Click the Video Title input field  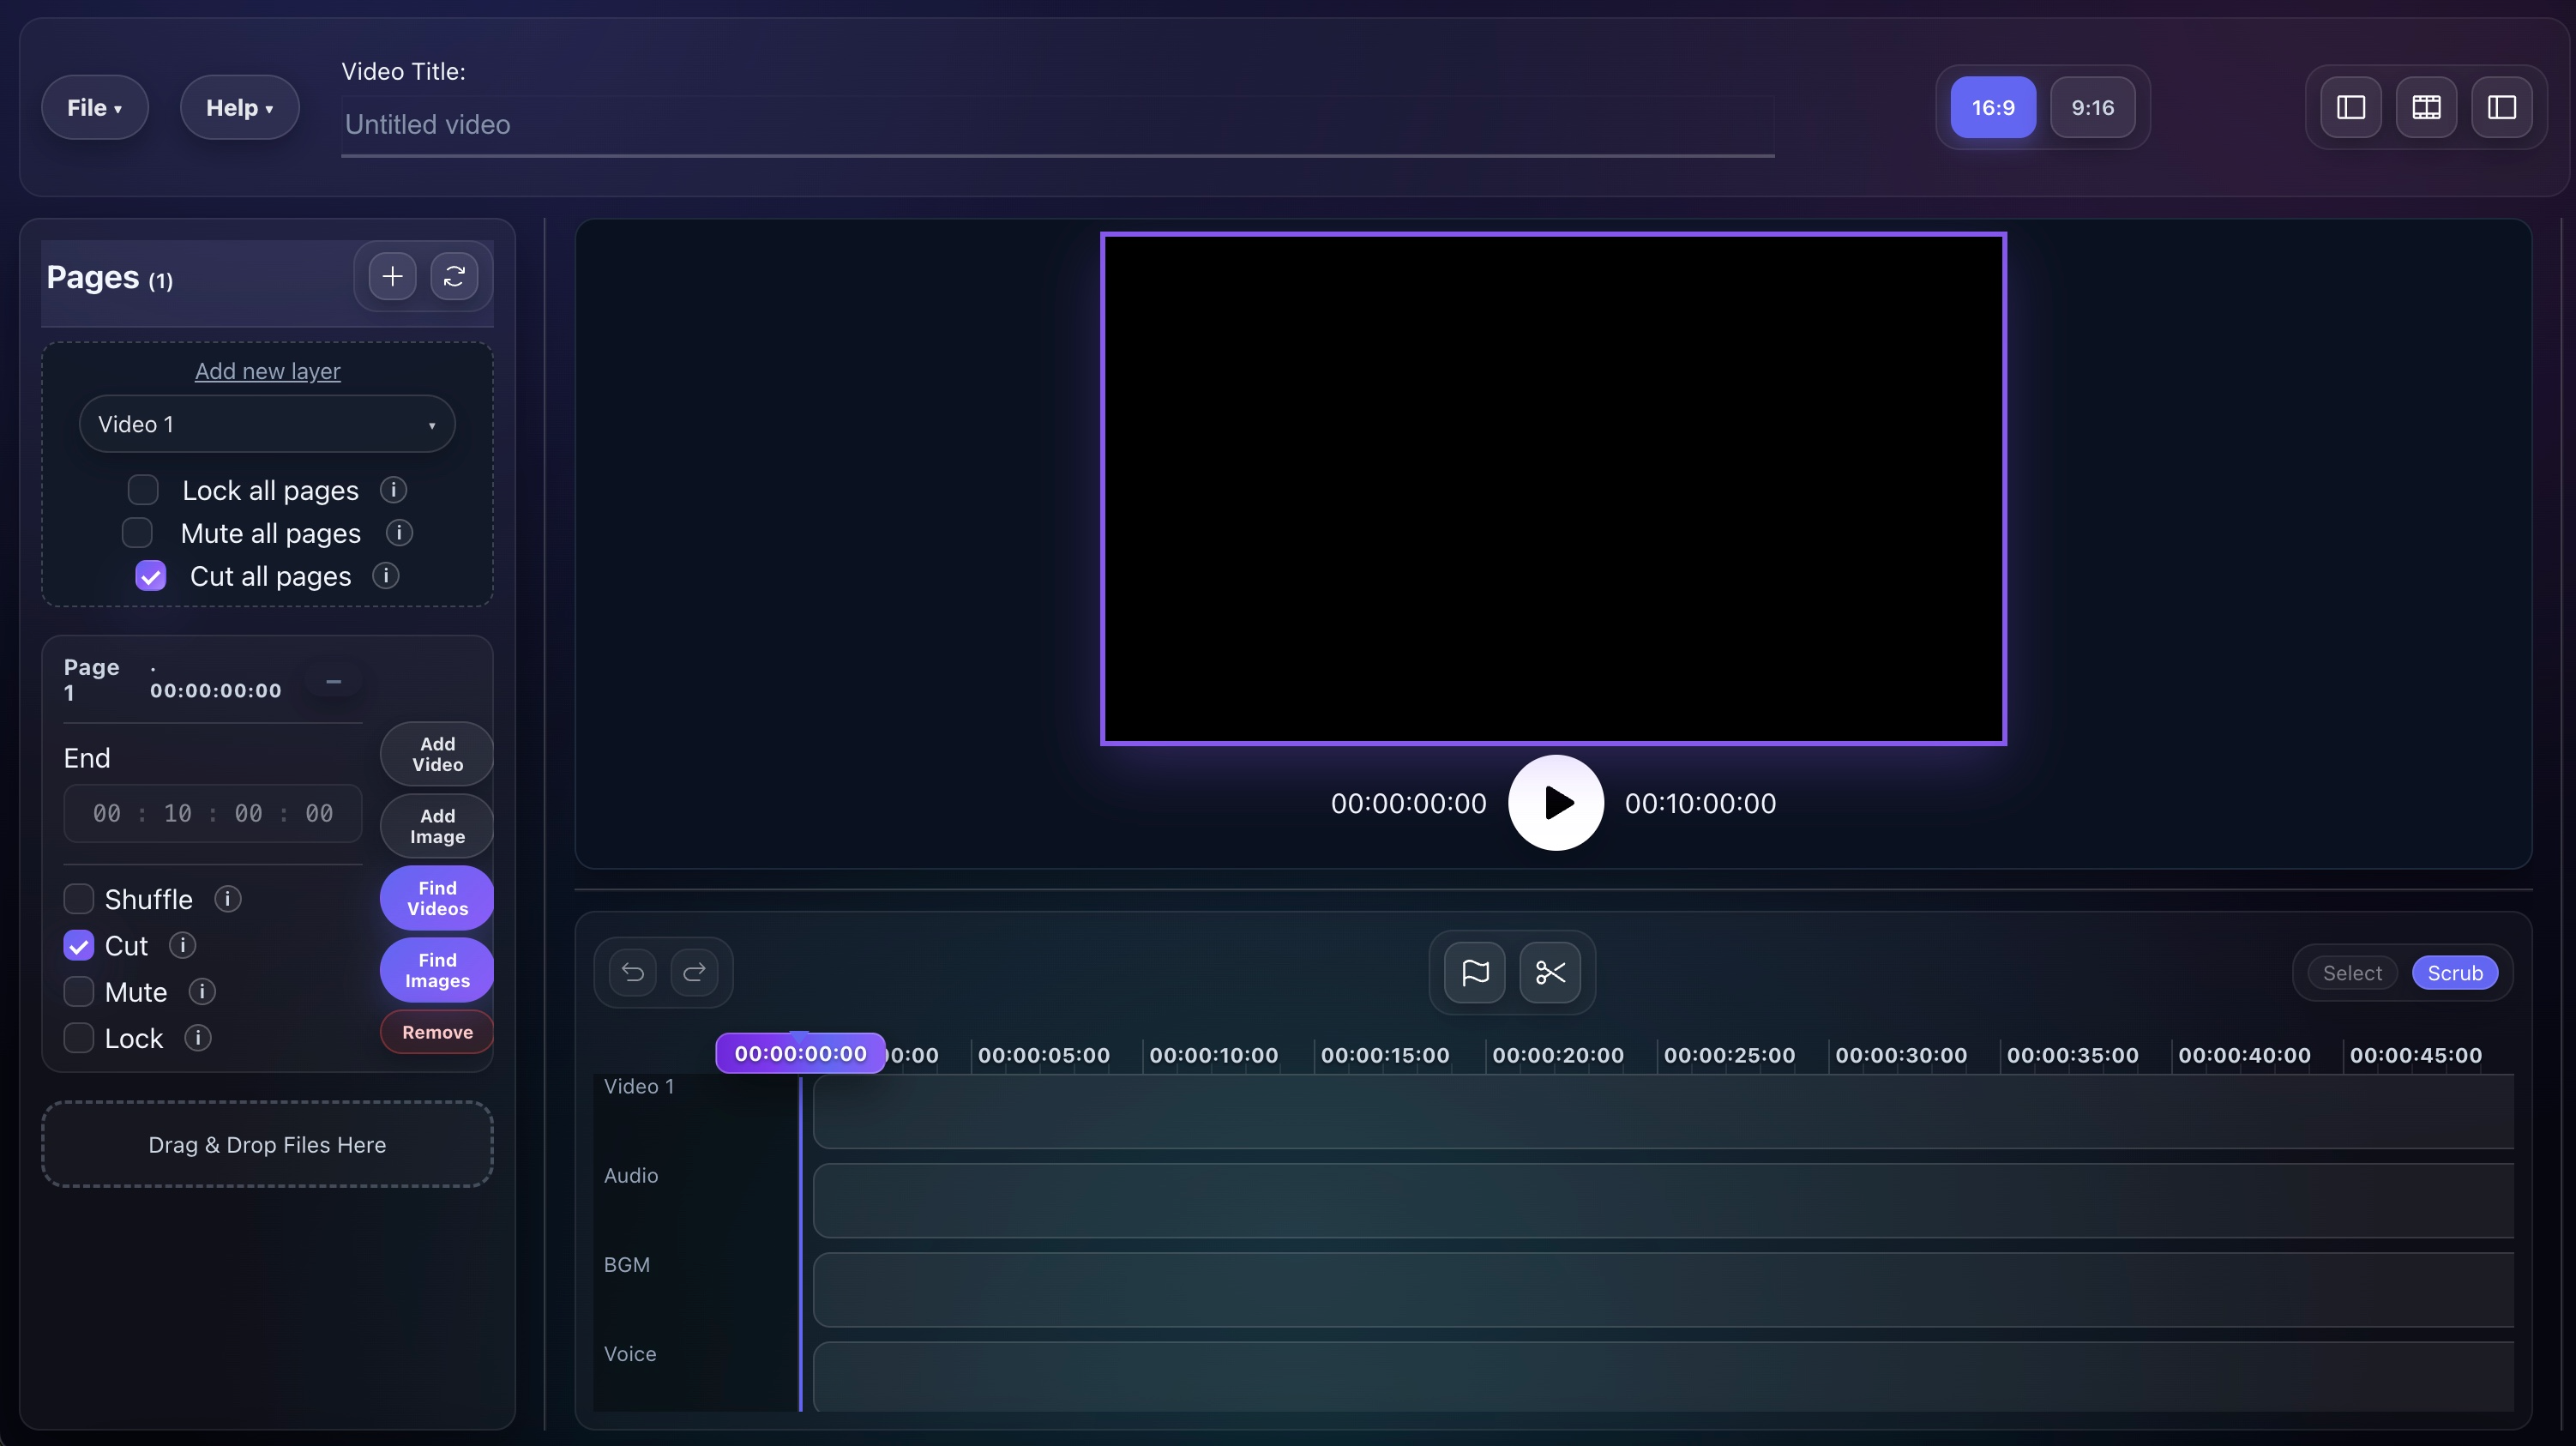[1058, 125]
